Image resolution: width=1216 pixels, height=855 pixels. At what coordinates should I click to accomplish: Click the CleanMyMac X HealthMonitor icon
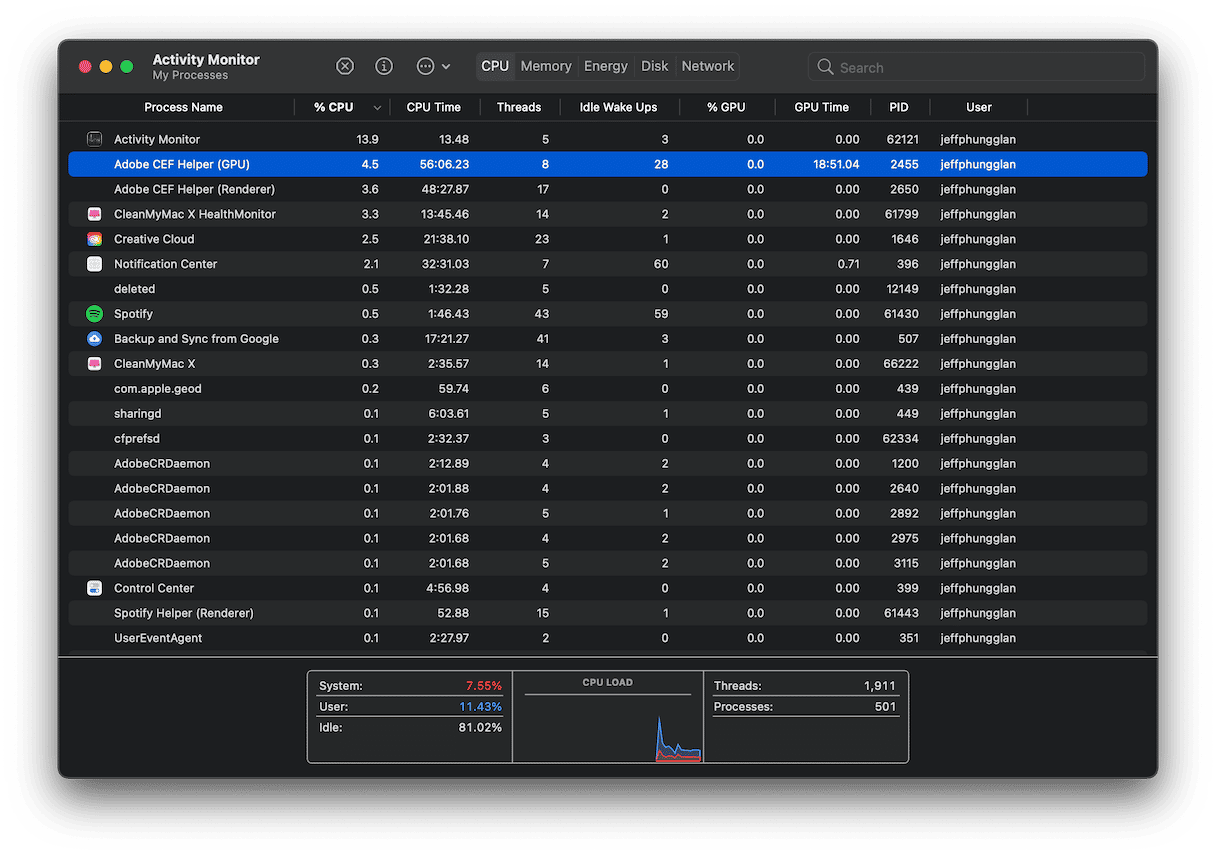(94, 214)
